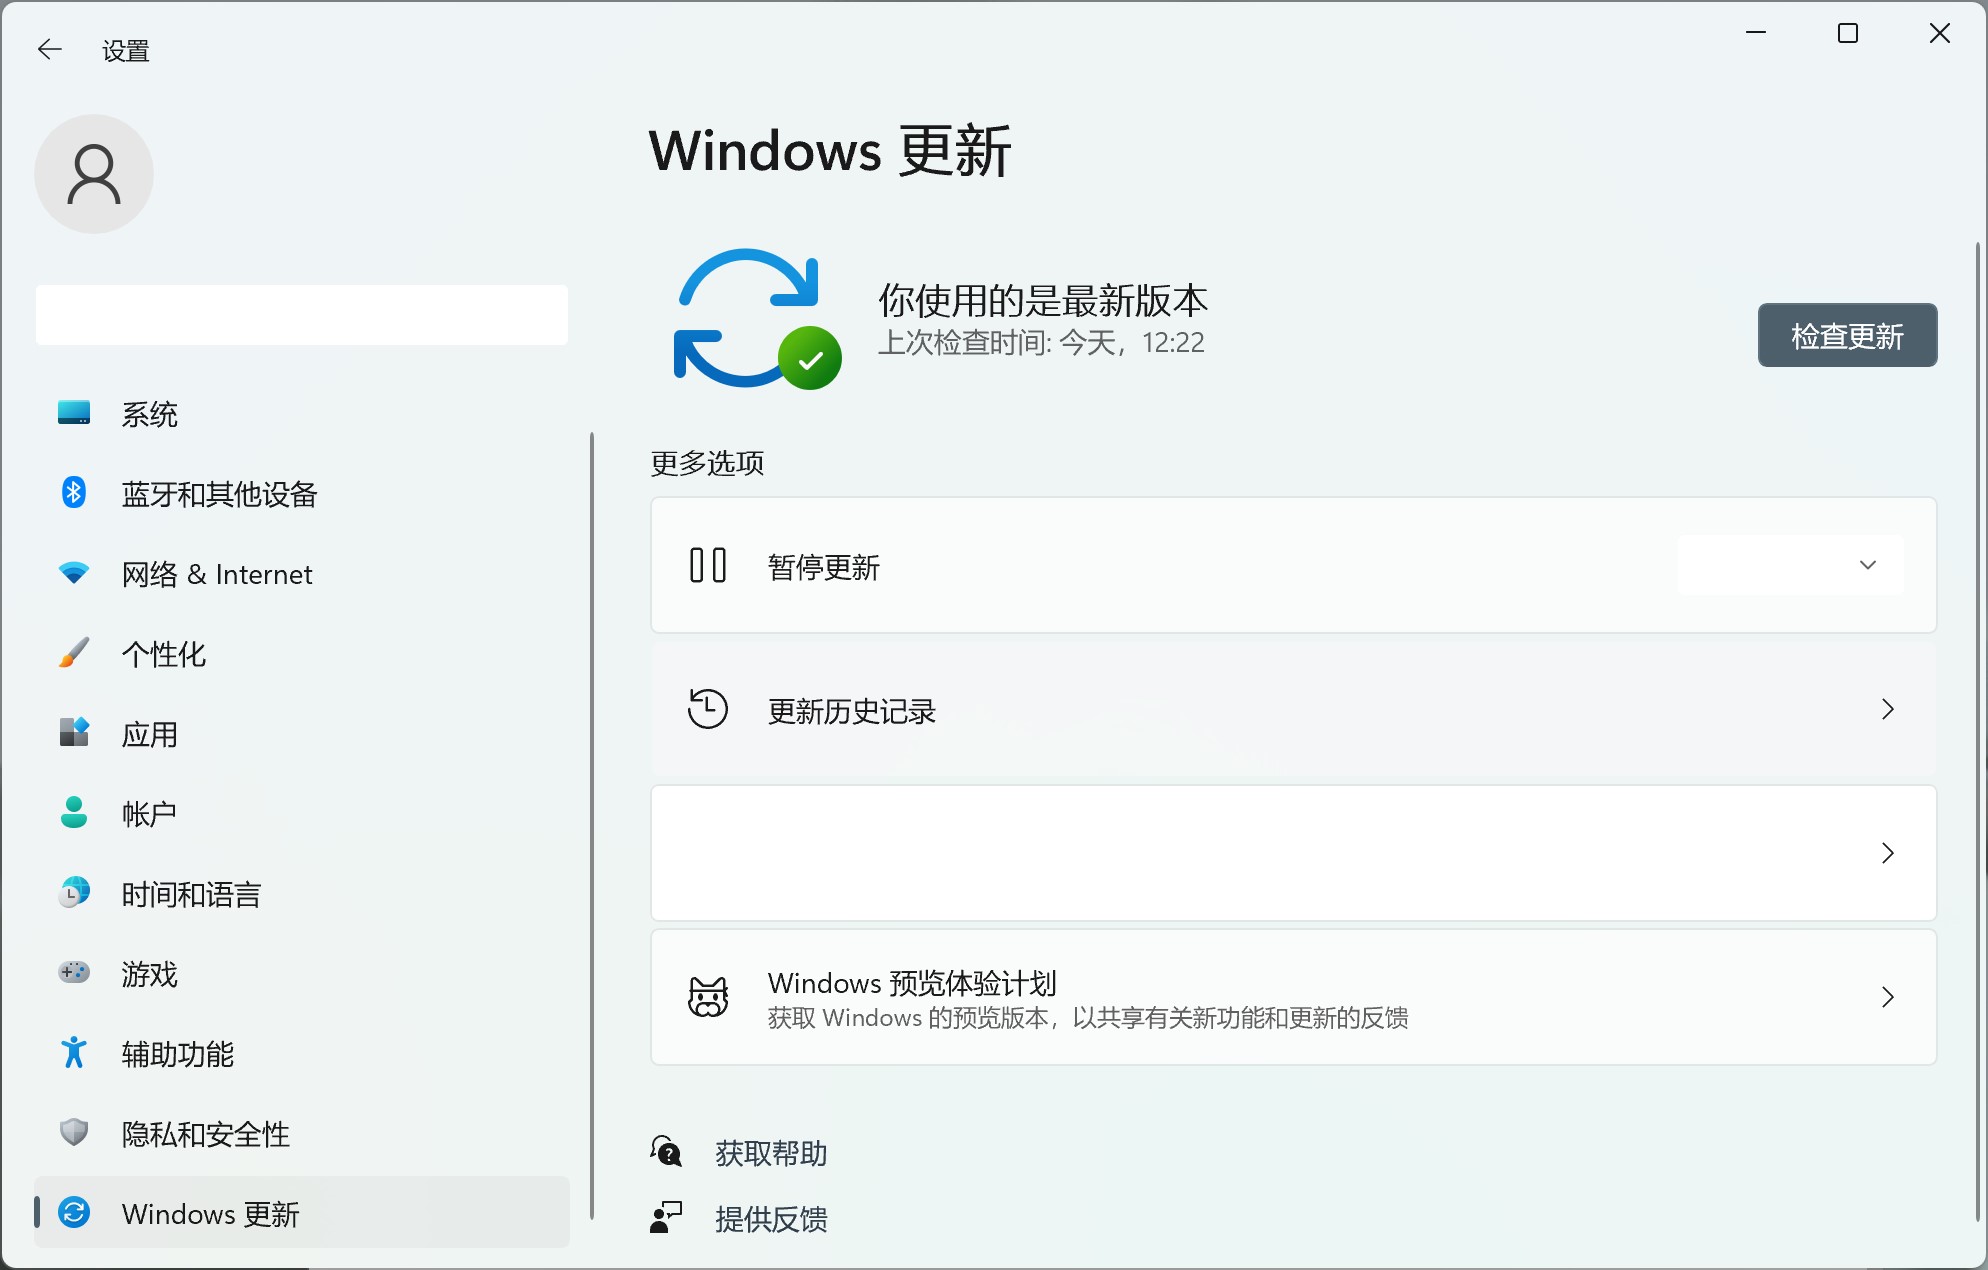This screenshot has height=1270, width=1988.
Task: Open Windows 预览体验计划 chevron arrow
Action: click(x=1887, y=997)
